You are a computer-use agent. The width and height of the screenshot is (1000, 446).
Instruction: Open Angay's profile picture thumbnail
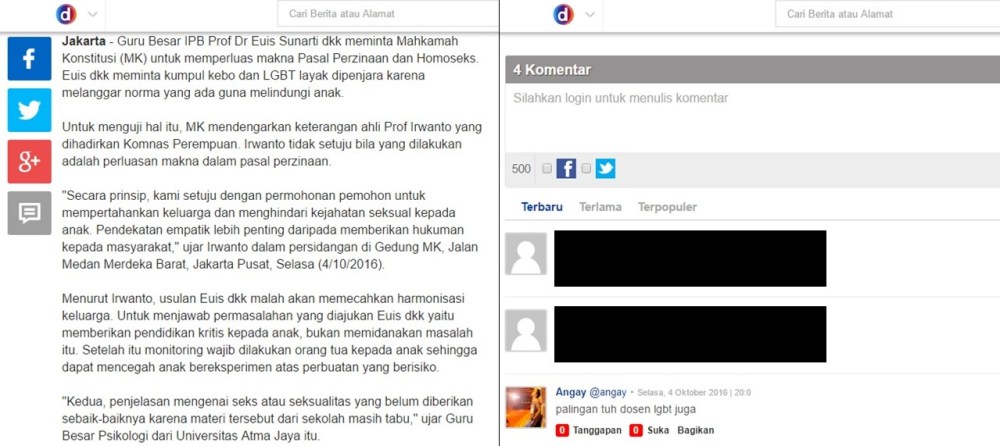(526, 407)
